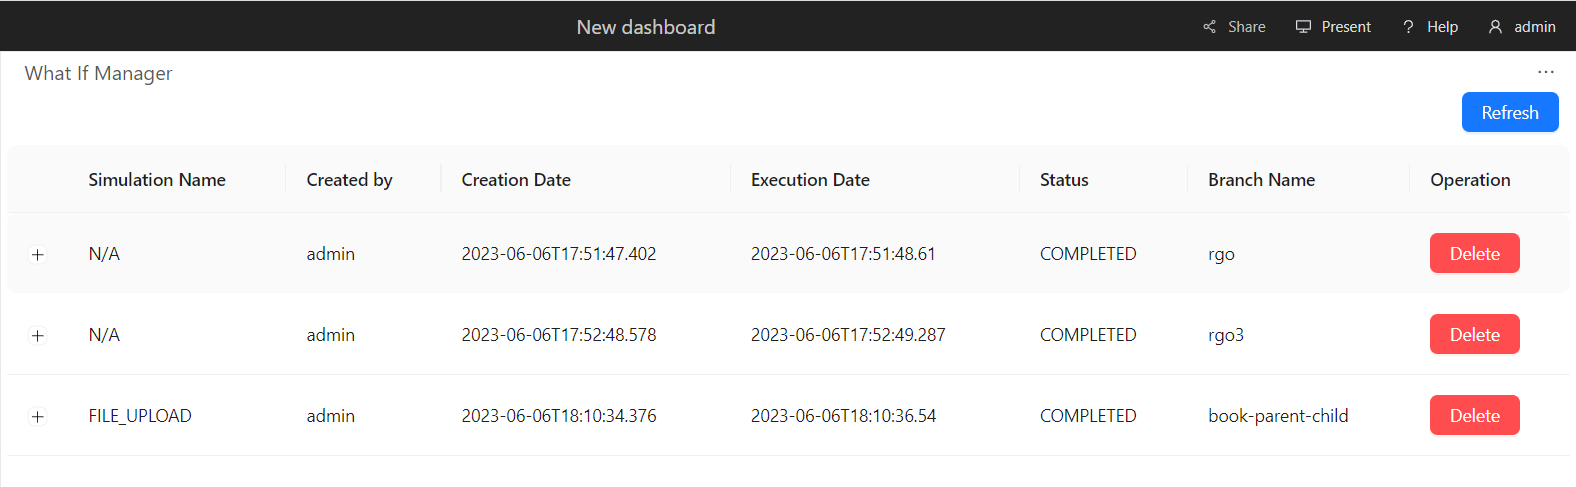Click the Present screen icon
Image resolution: width=1576 pixels, height=487 pixels.
click(x=1303, y=27)
